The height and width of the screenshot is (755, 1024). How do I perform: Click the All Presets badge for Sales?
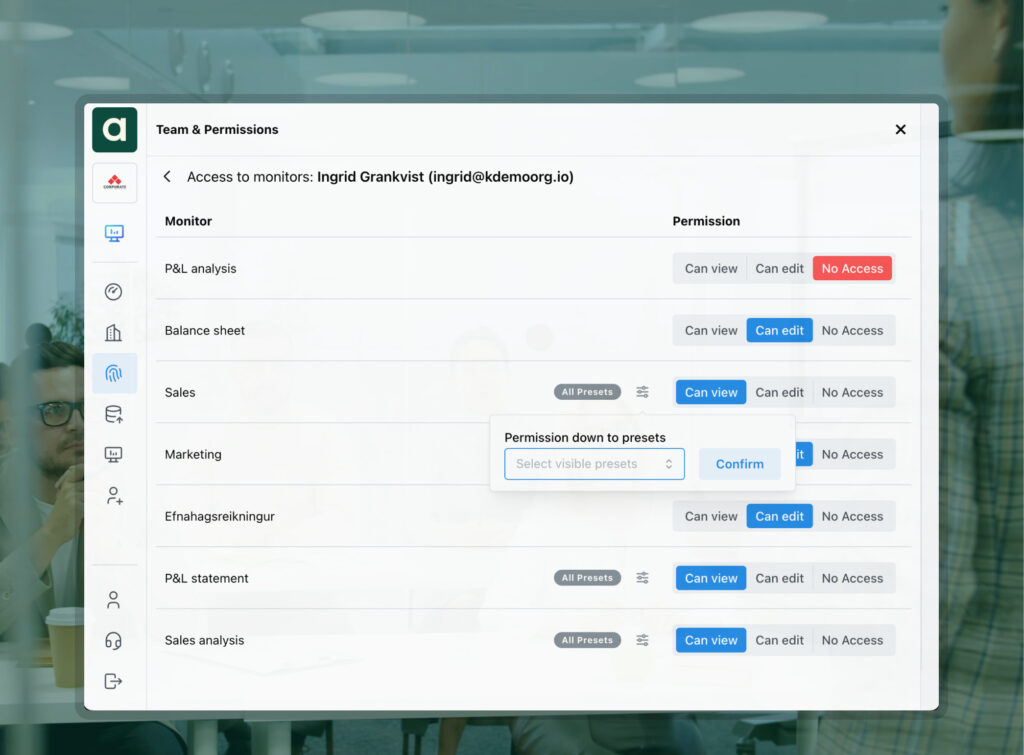(587, 392)
